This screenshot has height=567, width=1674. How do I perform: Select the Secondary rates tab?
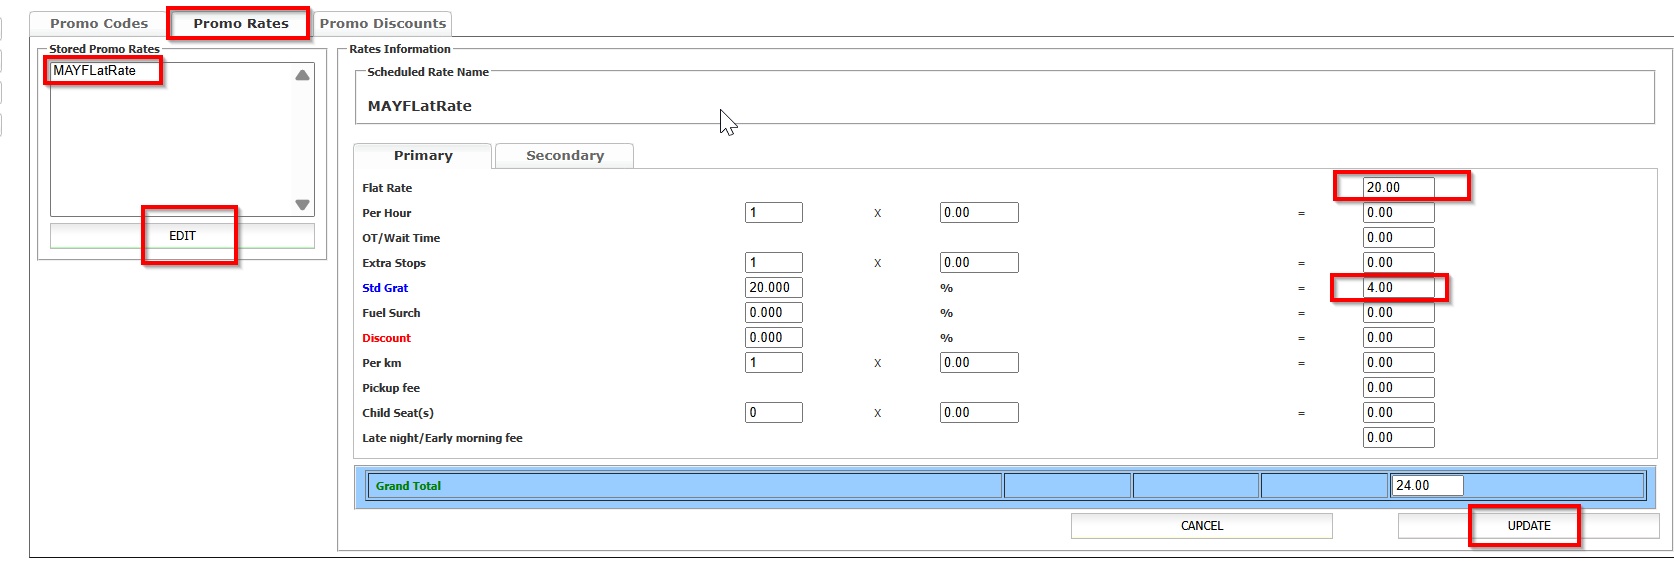[x=564, y=156]
